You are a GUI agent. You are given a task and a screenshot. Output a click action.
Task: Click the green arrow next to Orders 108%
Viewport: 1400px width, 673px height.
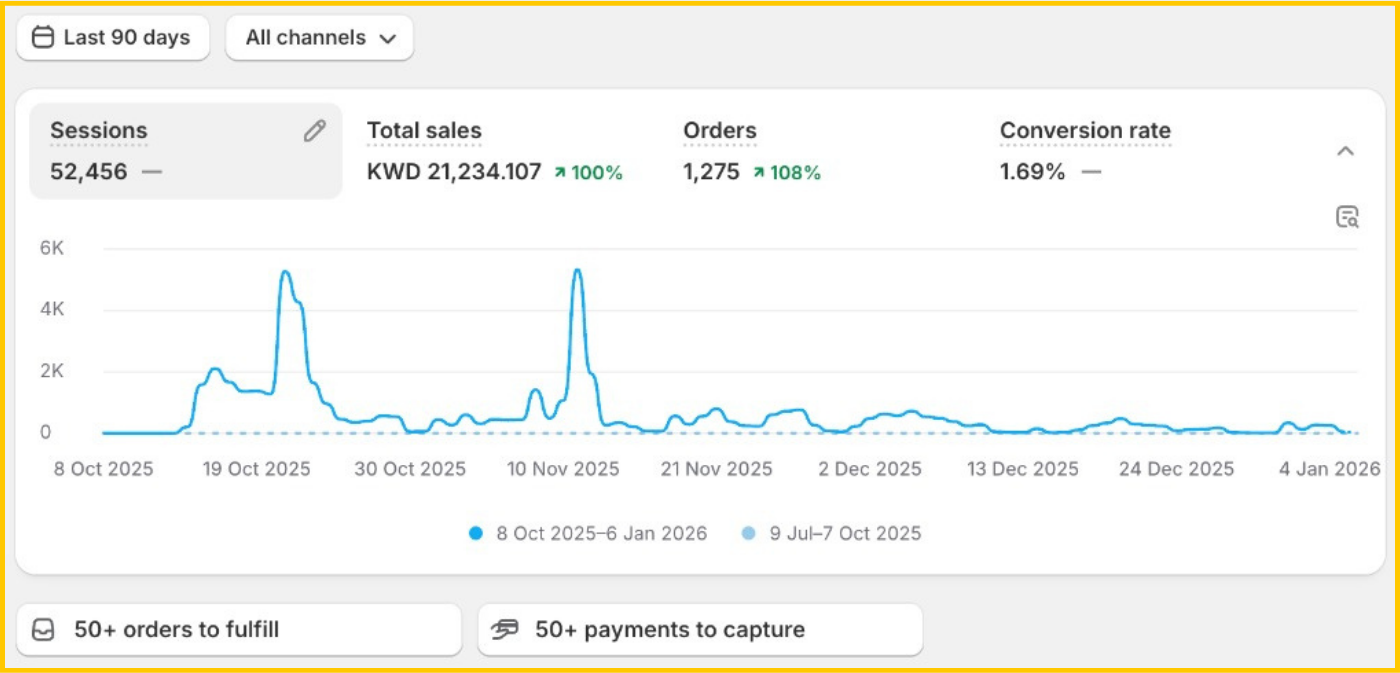759,173
